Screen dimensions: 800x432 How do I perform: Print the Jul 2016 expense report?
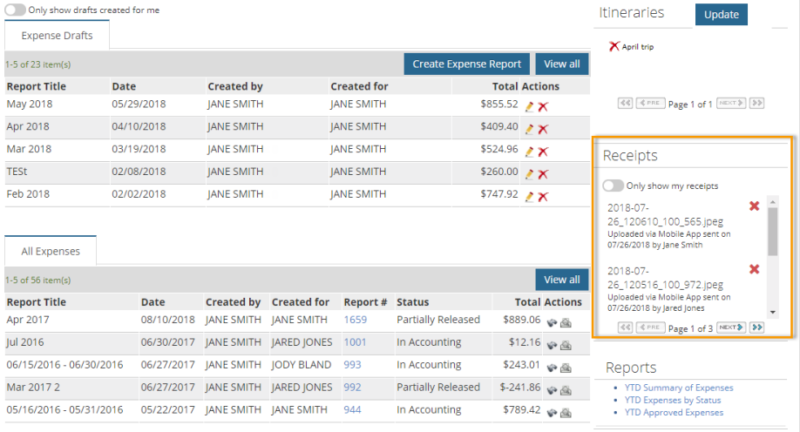[566, 345]
